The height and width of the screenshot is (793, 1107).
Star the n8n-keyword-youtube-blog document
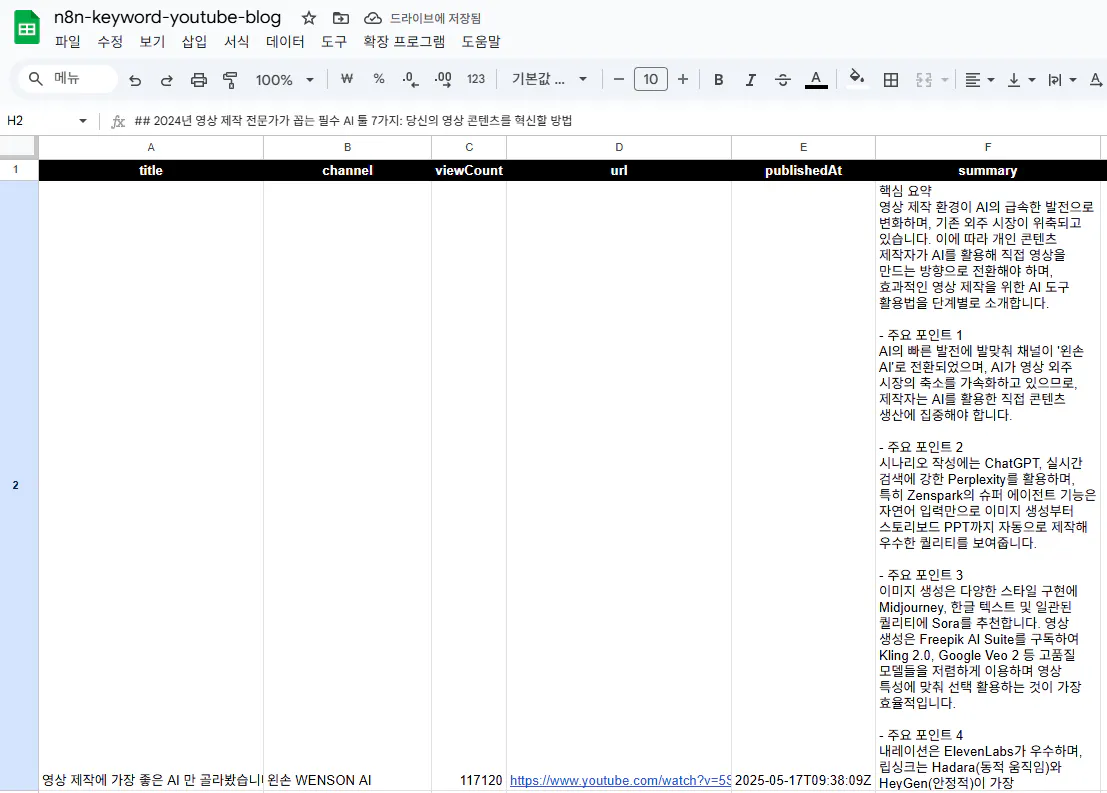pyautogui.click(x=309, y=18)
